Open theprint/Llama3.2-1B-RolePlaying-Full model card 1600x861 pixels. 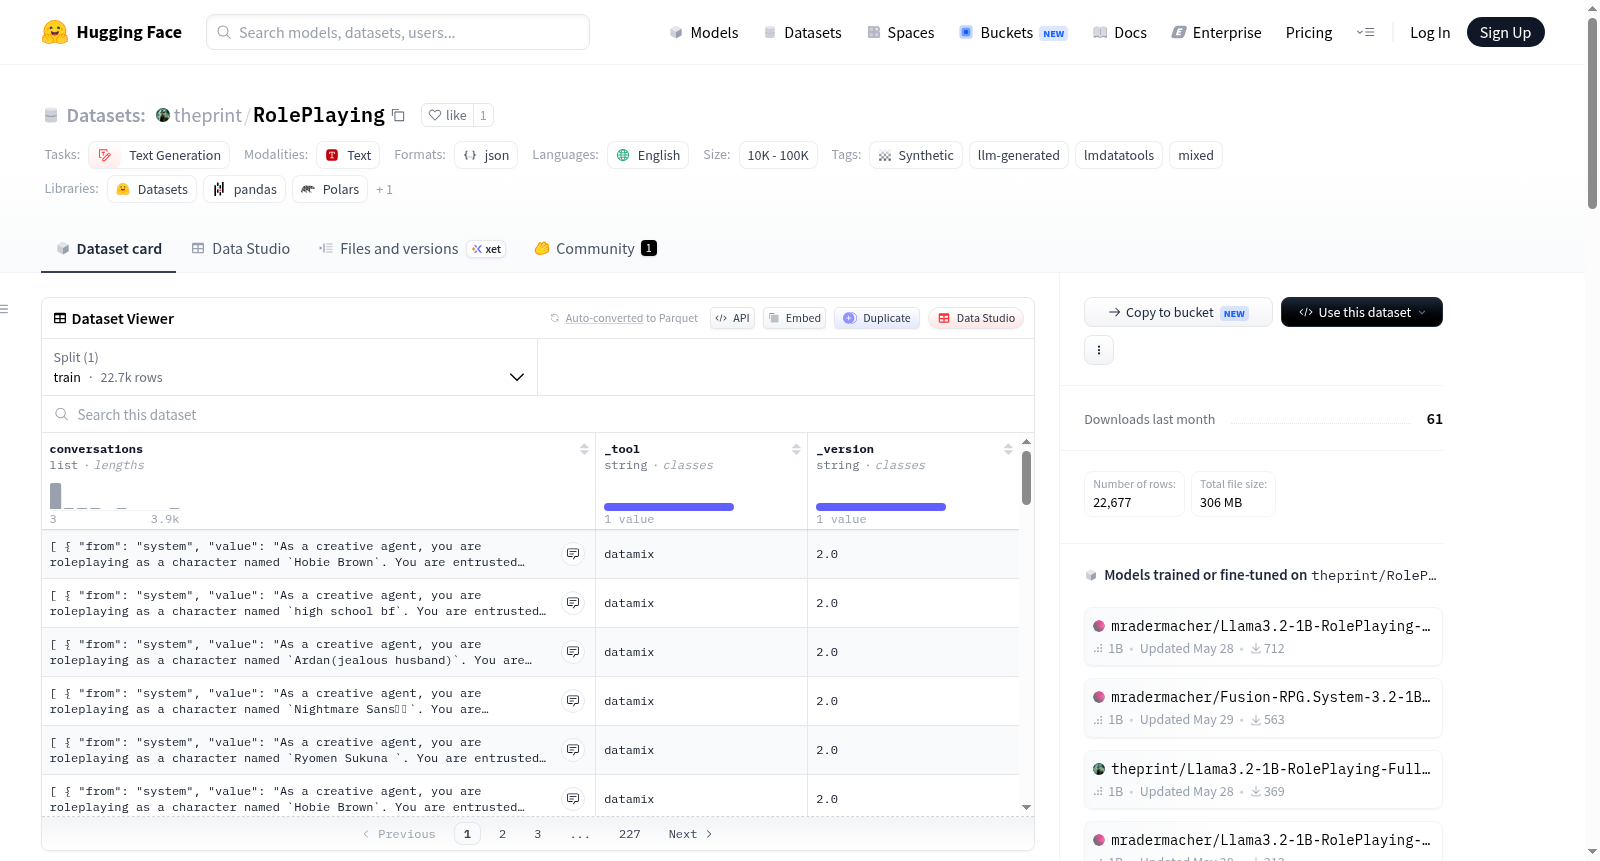point(1263,780)
